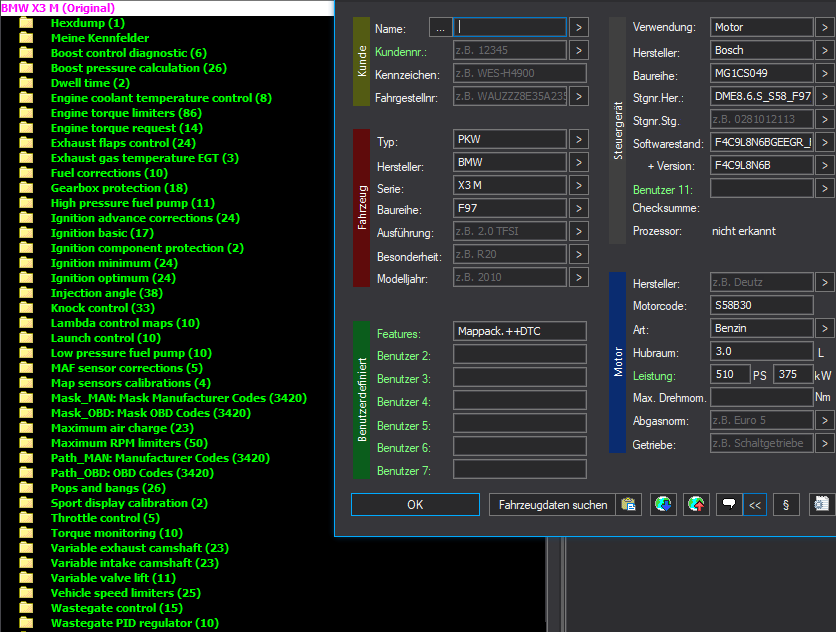Expand the Serie X3 M selection arrow
This screenshot has height=632, width=836.
580,186
